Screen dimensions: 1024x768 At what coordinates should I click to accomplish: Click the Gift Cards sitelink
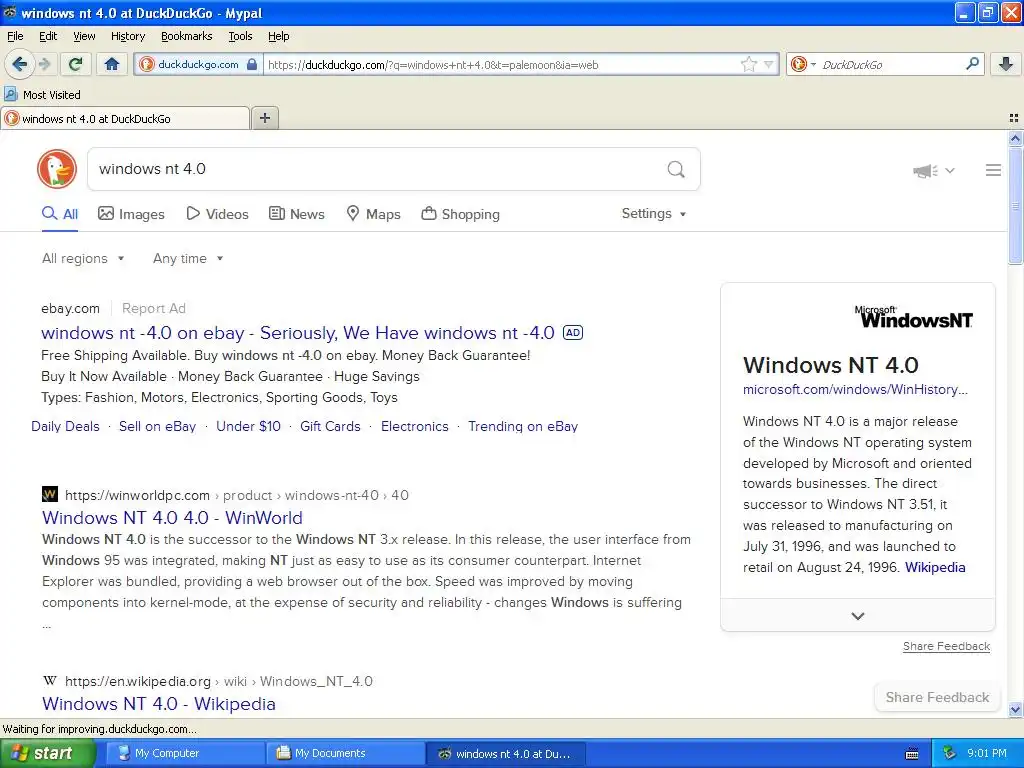point(330,426)
